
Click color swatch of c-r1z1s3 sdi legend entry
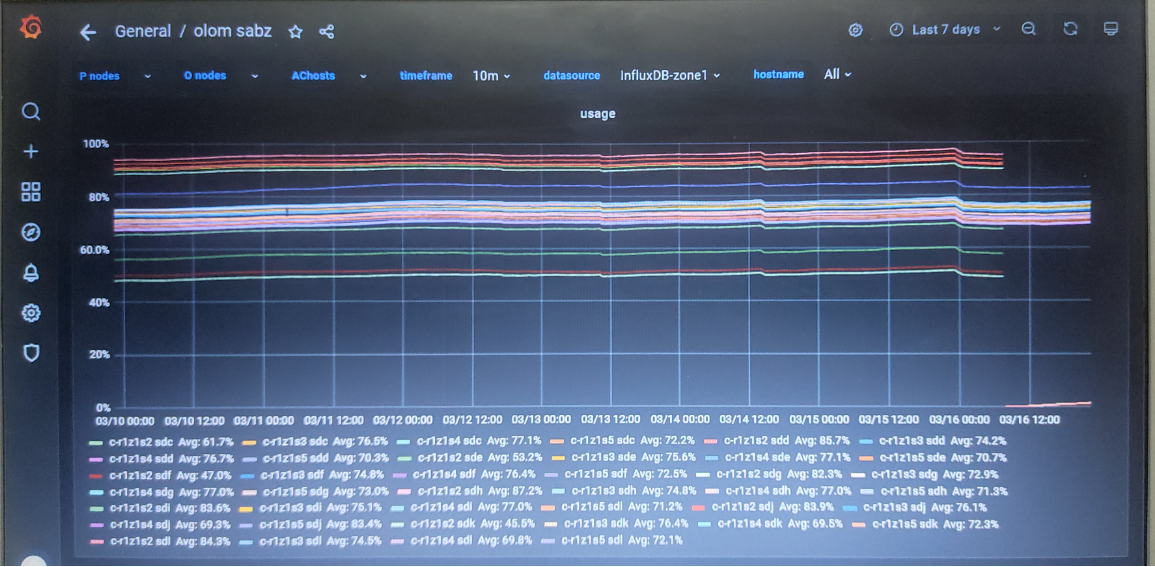point(248,508)
